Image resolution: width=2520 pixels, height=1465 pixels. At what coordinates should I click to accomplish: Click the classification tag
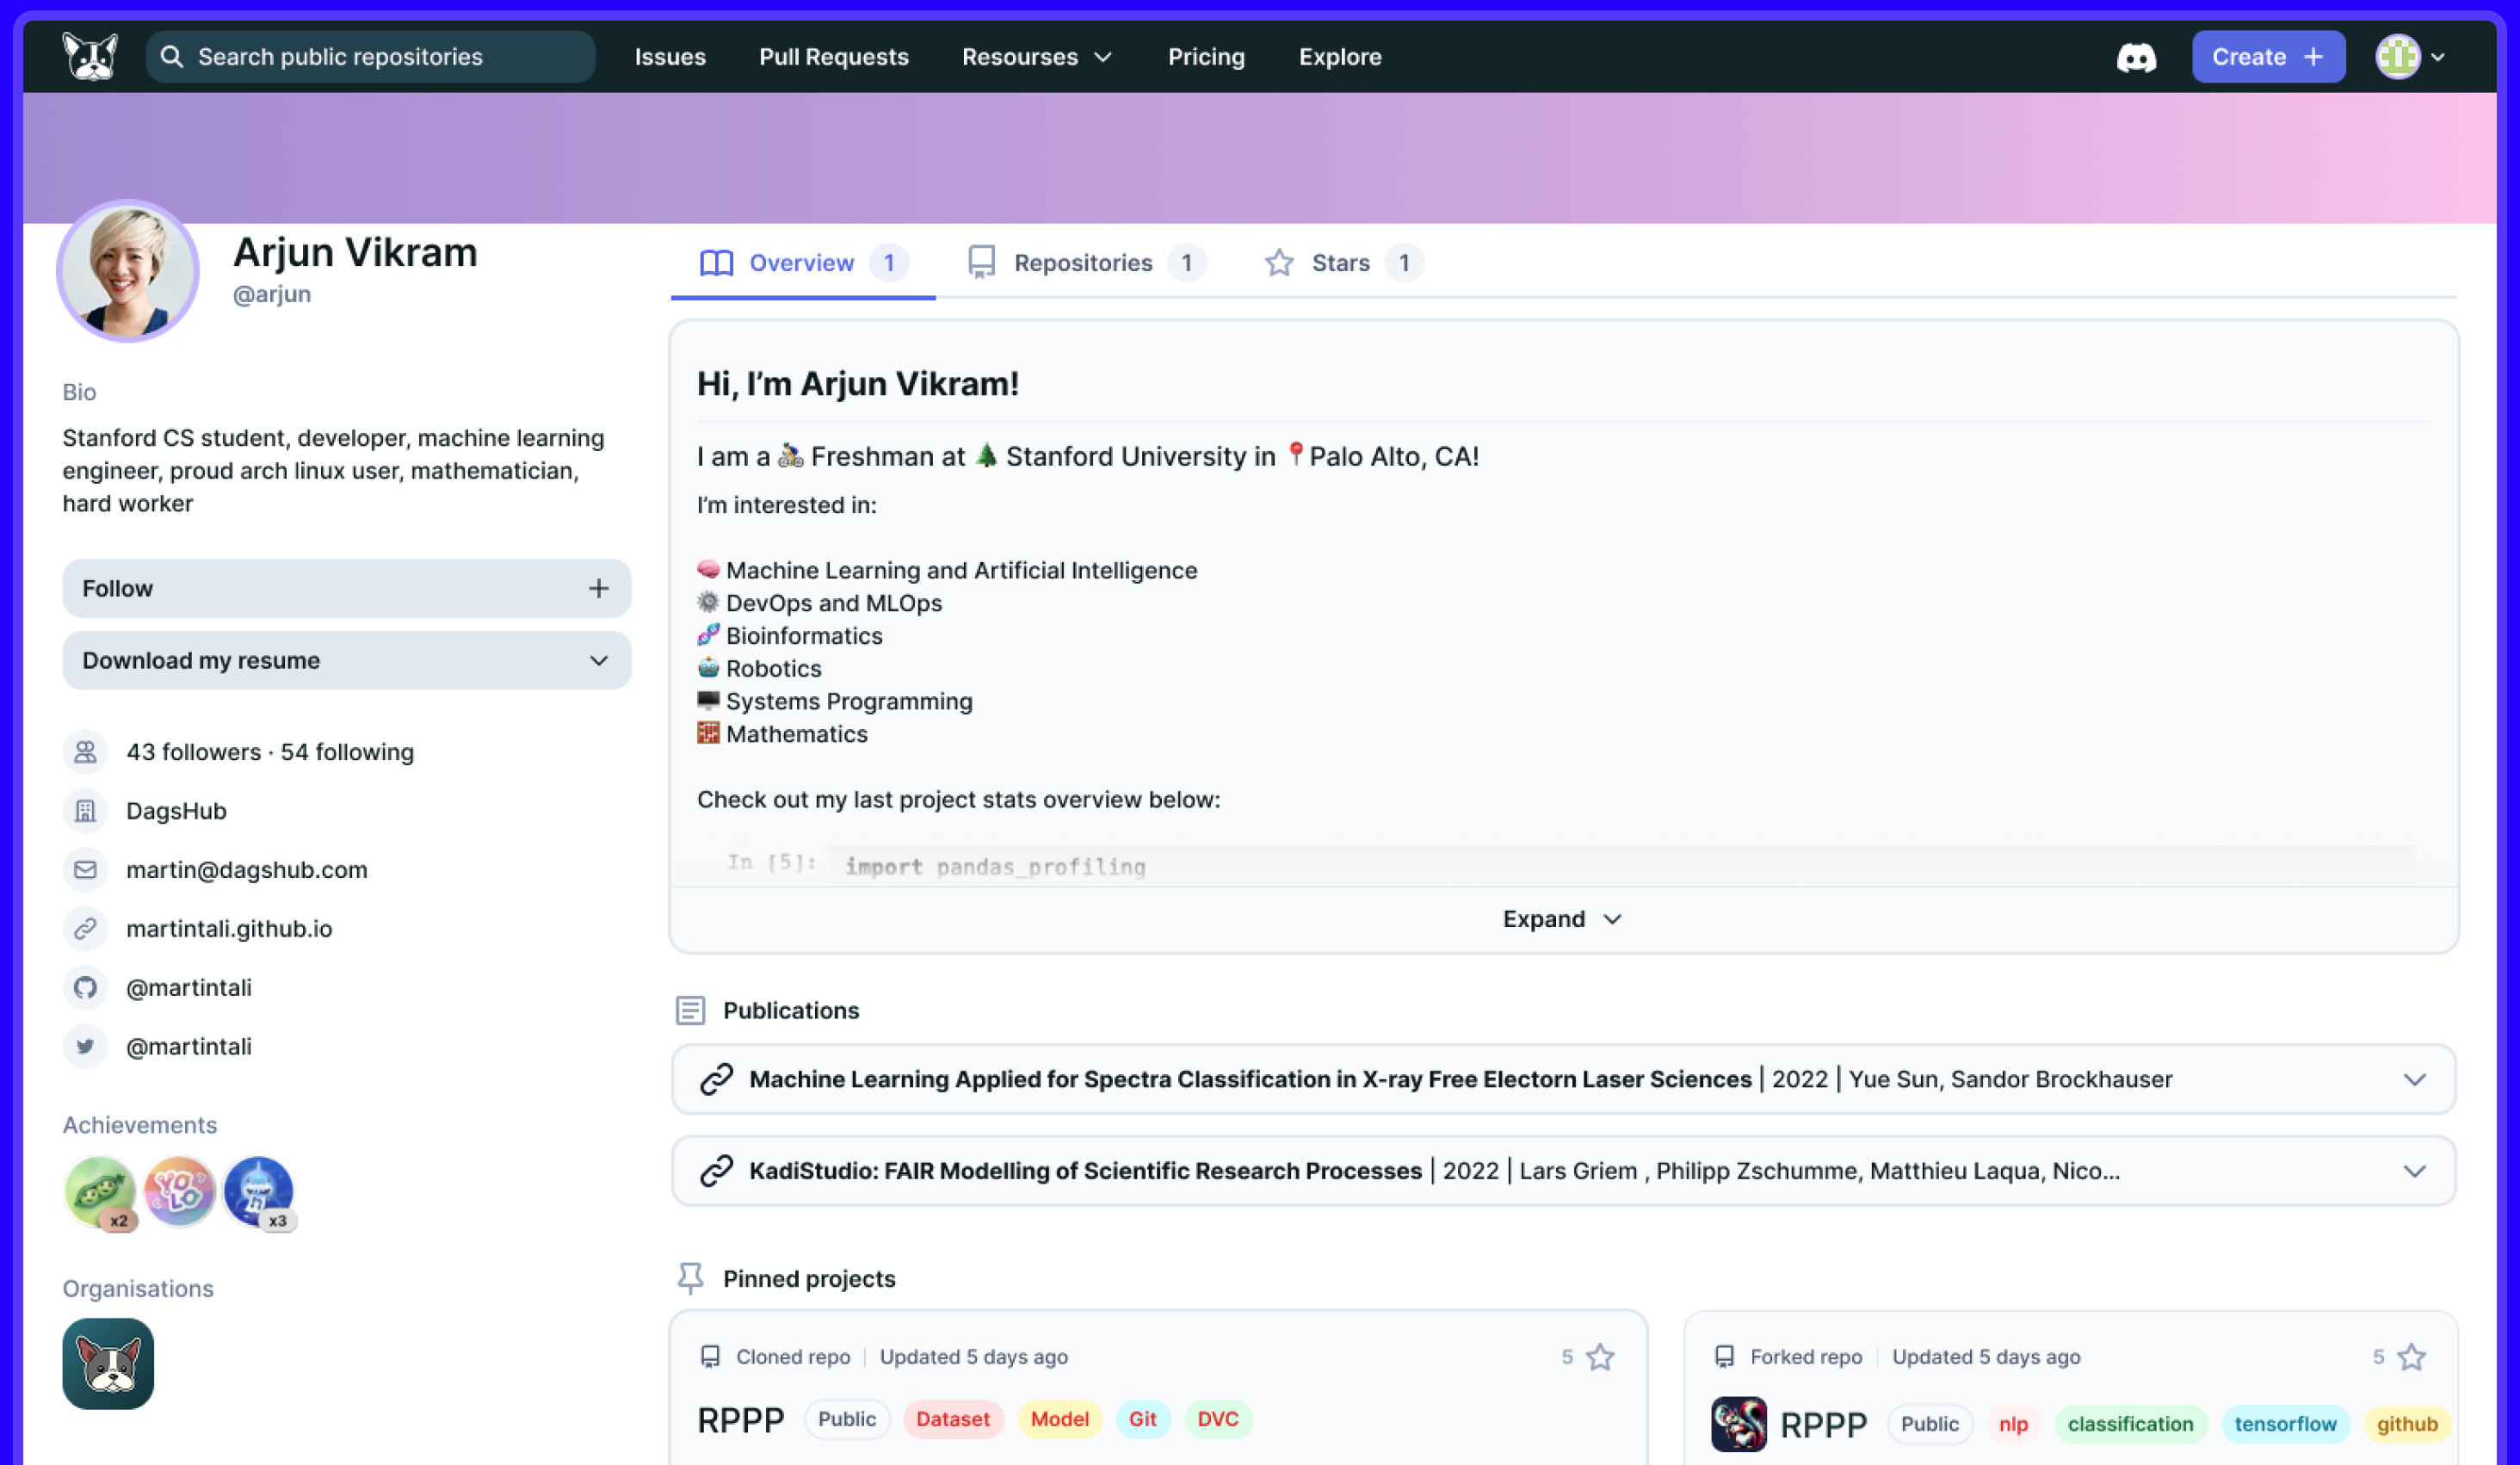point(2130,1424)
